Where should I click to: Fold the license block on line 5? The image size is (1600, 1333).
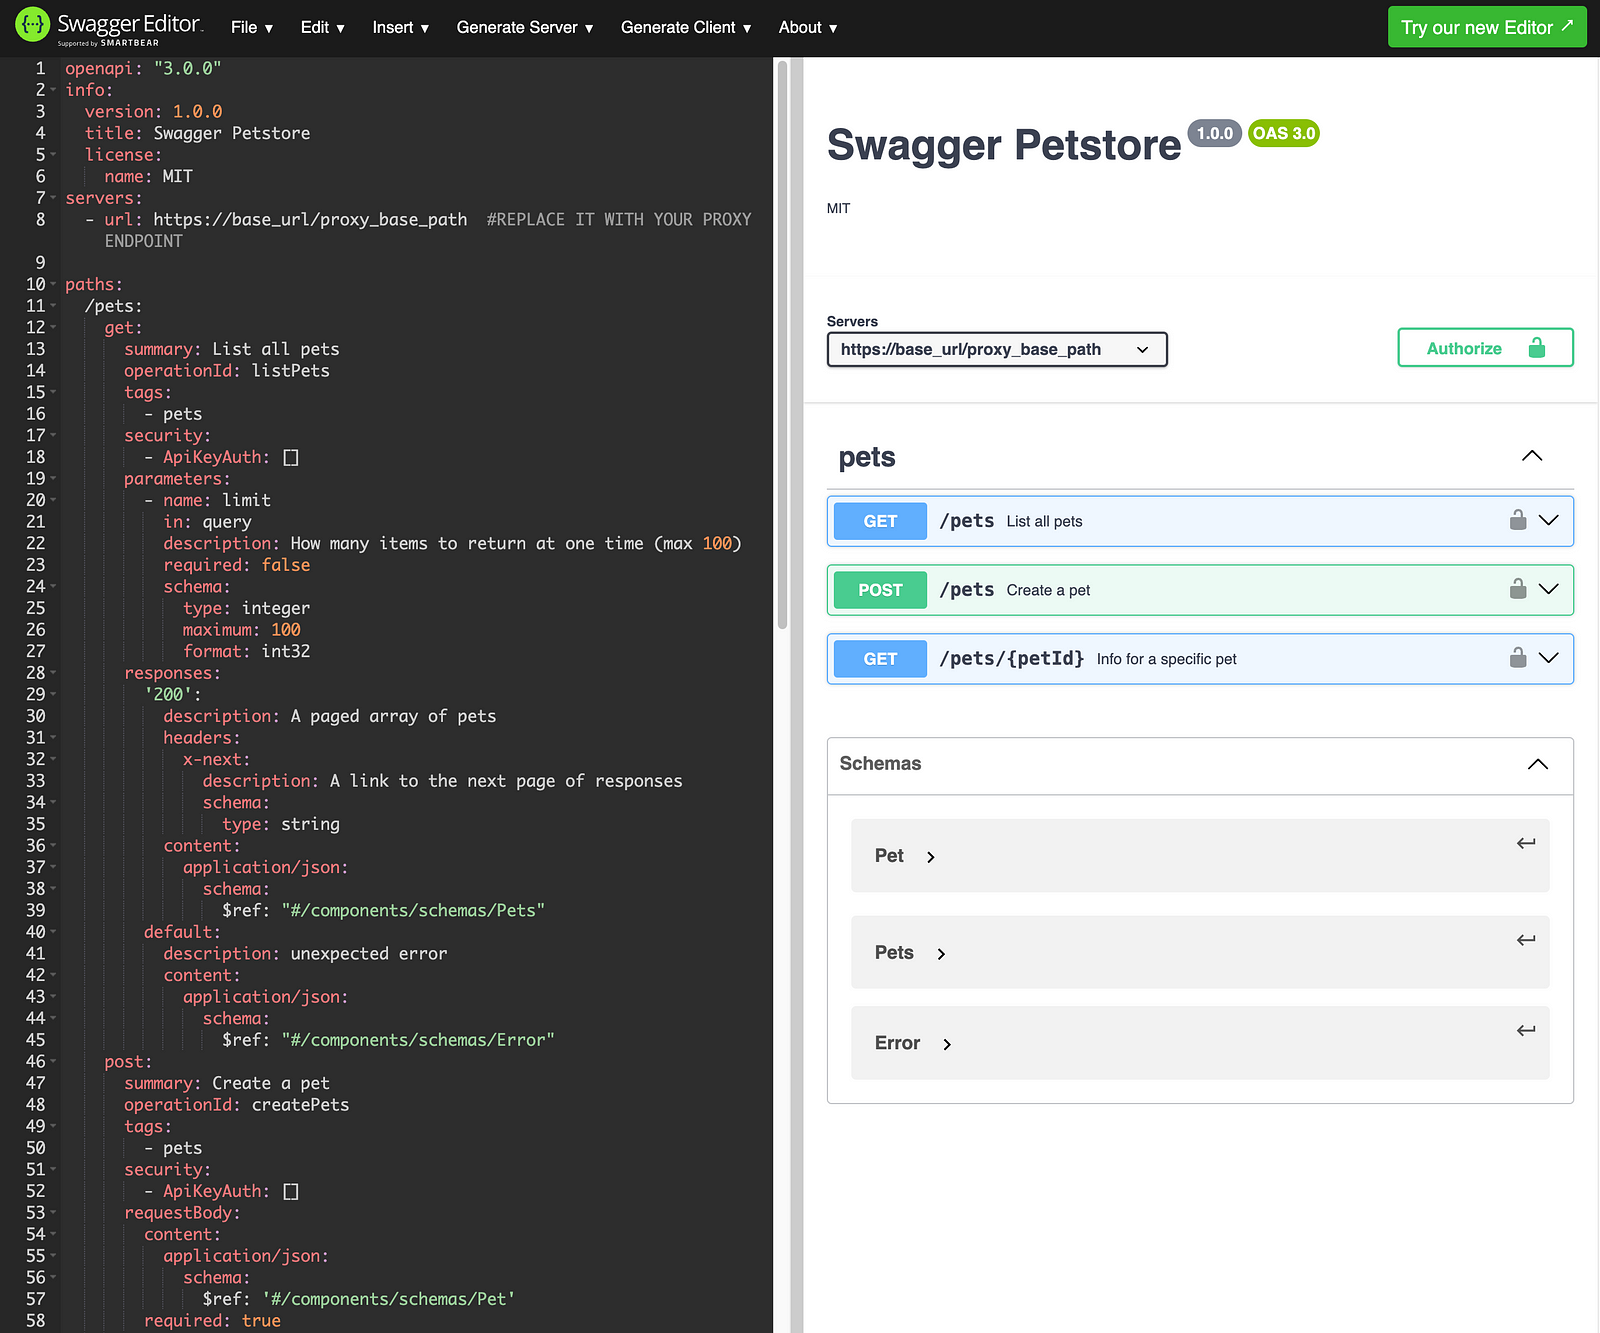53,155
